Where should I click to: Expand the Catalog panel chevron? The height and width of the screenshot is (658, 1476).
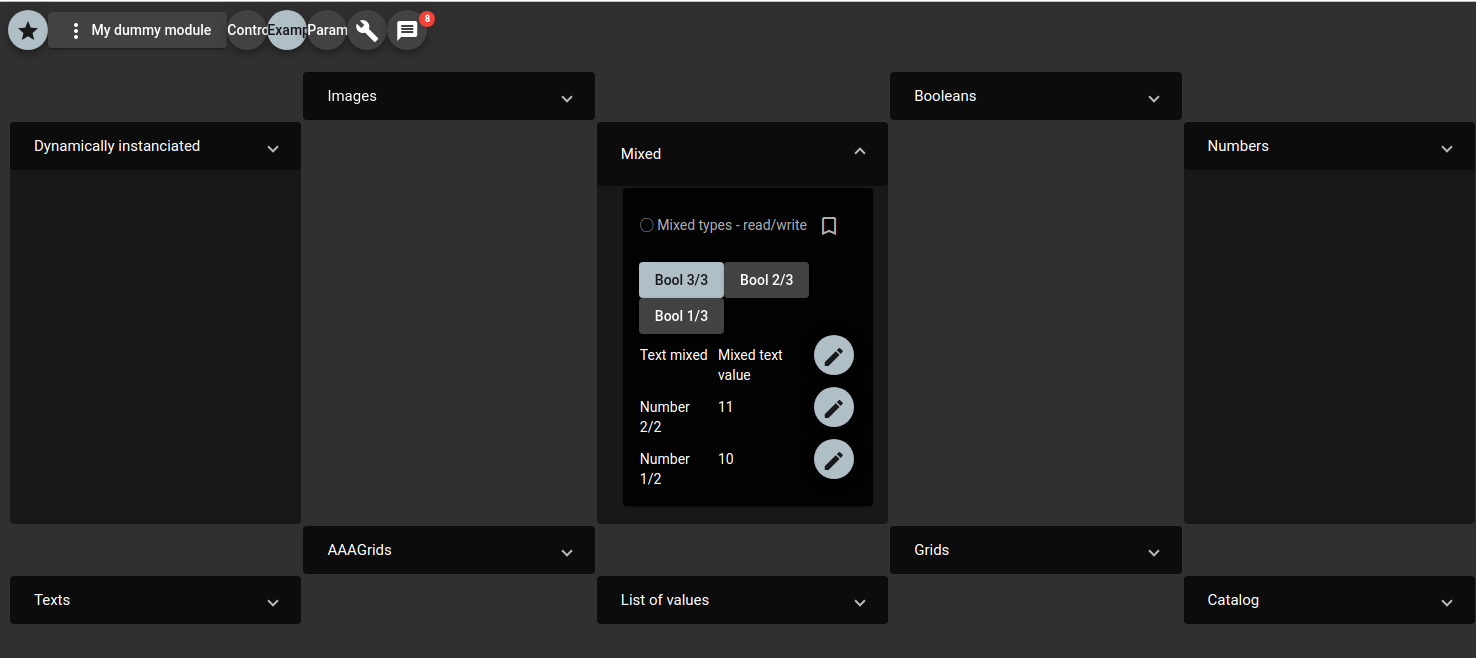click(x=1447, y=602)
